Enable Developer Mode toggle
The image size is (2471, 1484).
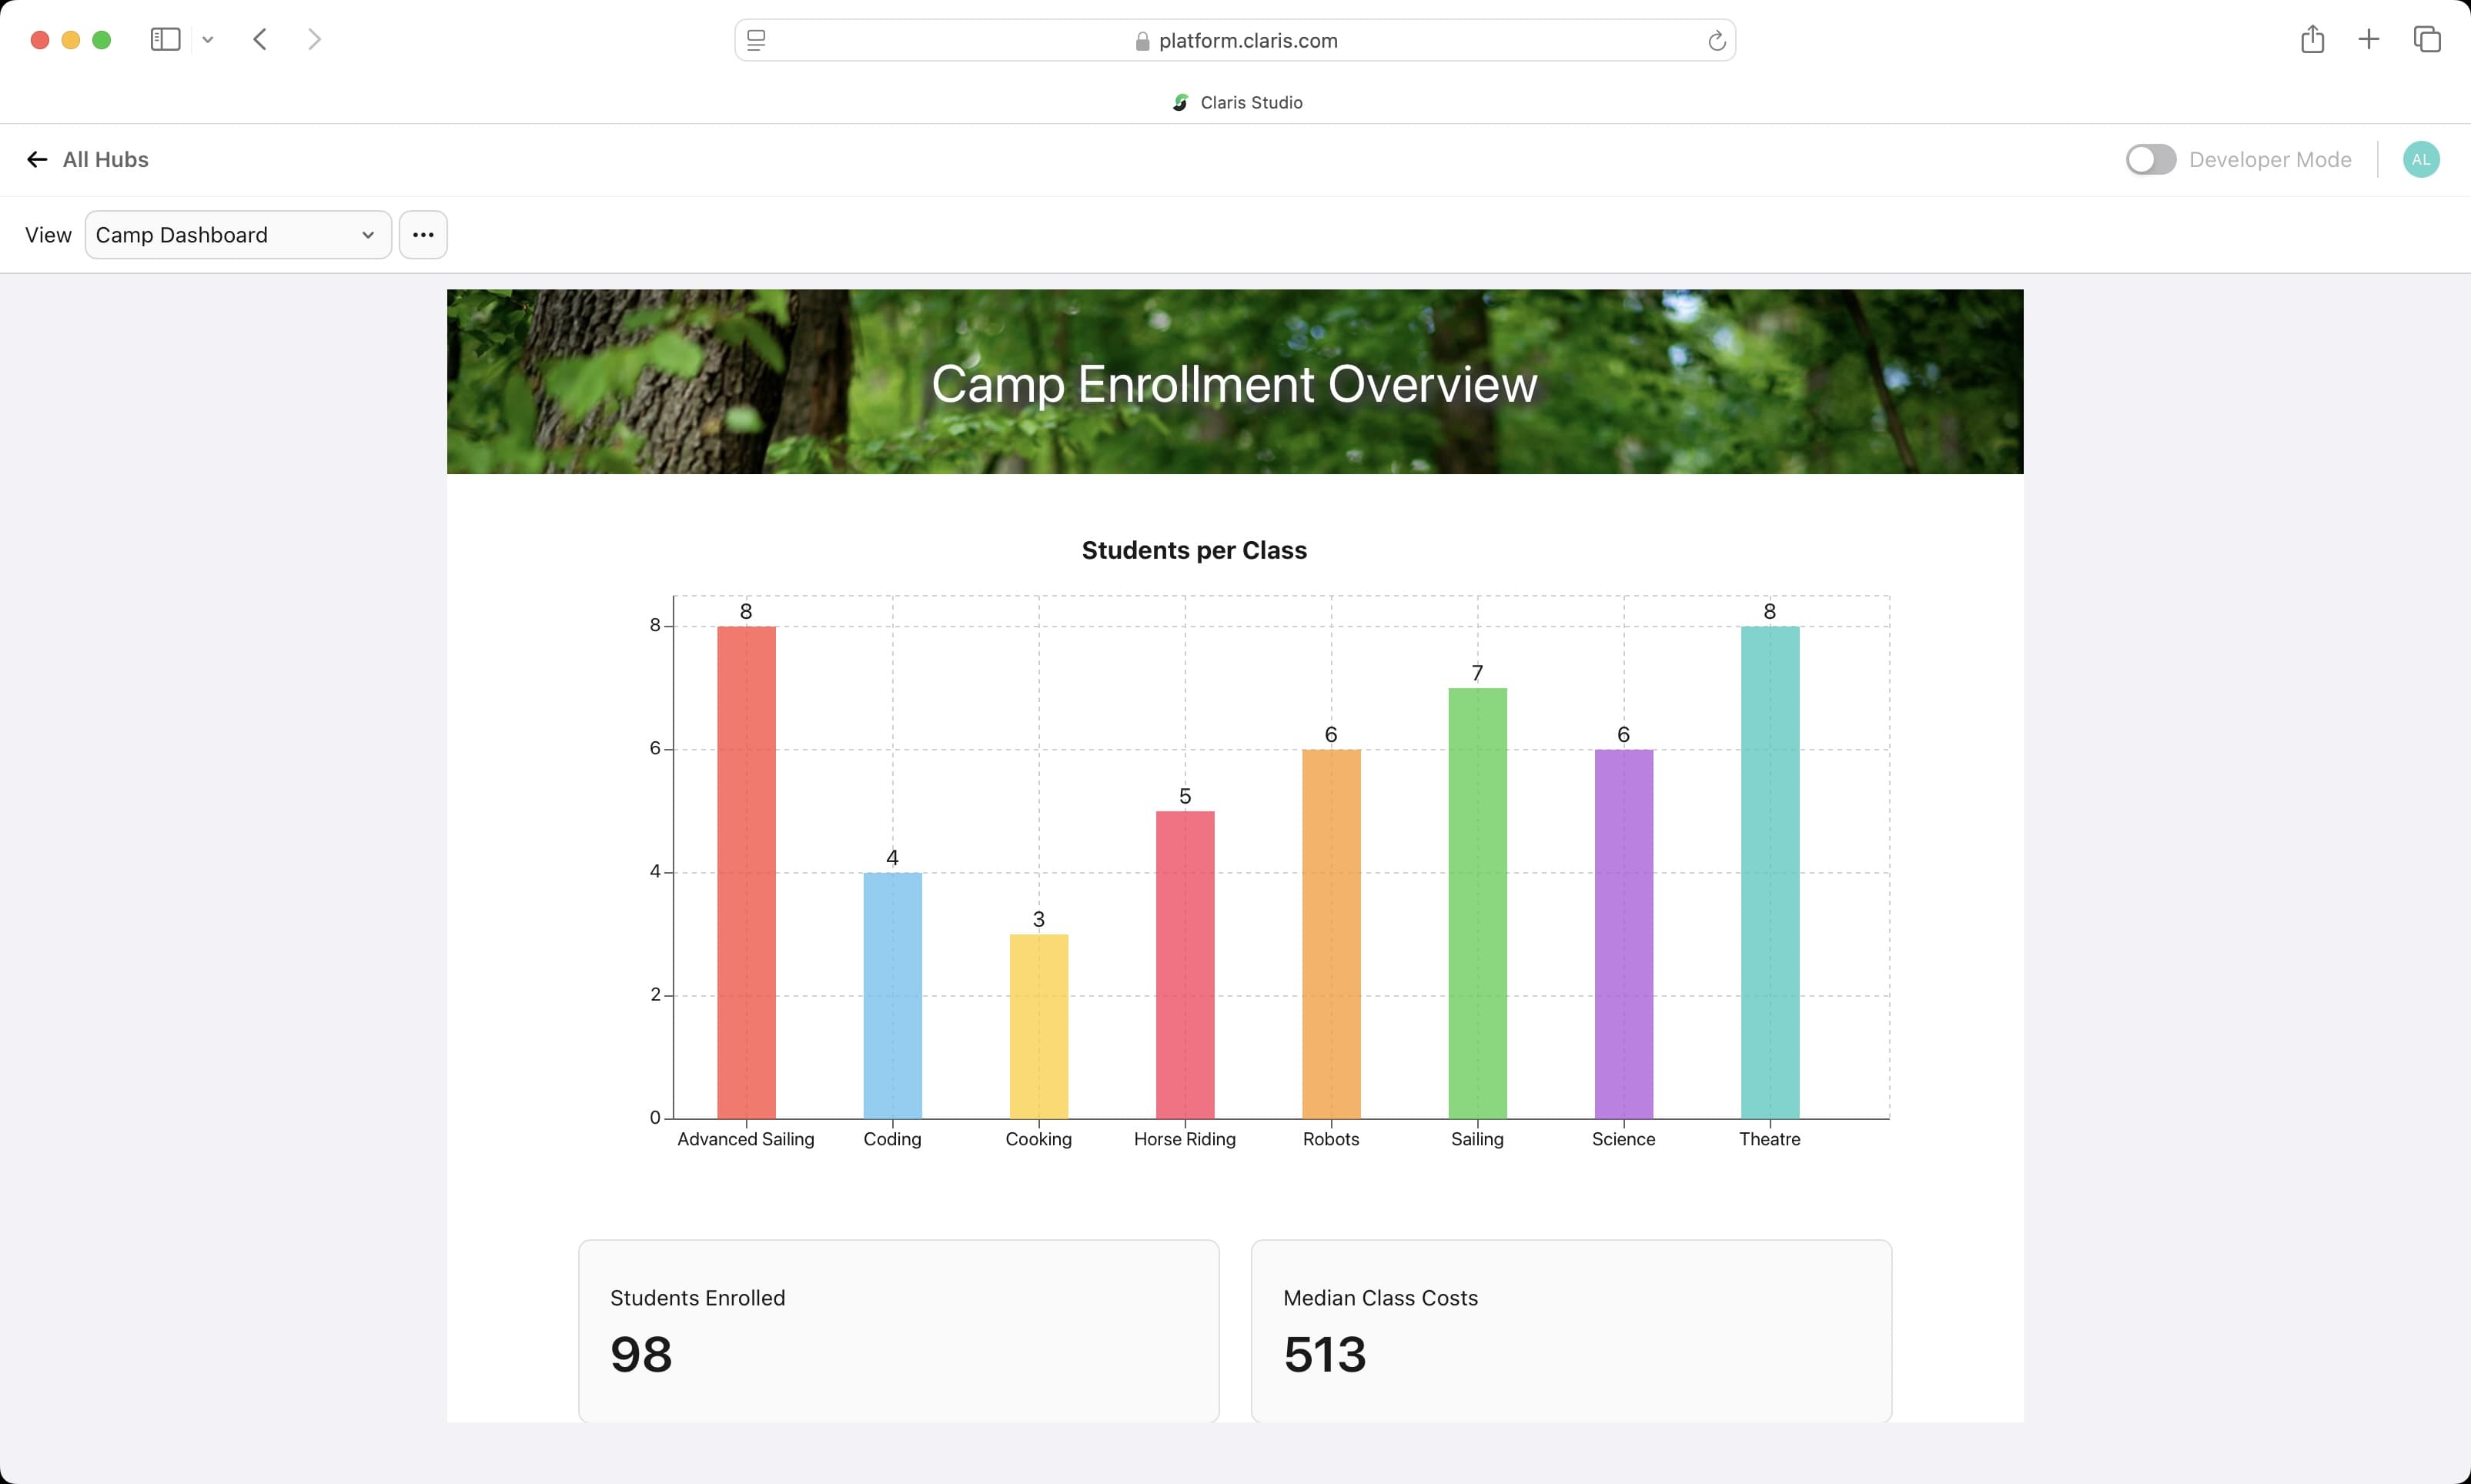(x=2150, y=160)
